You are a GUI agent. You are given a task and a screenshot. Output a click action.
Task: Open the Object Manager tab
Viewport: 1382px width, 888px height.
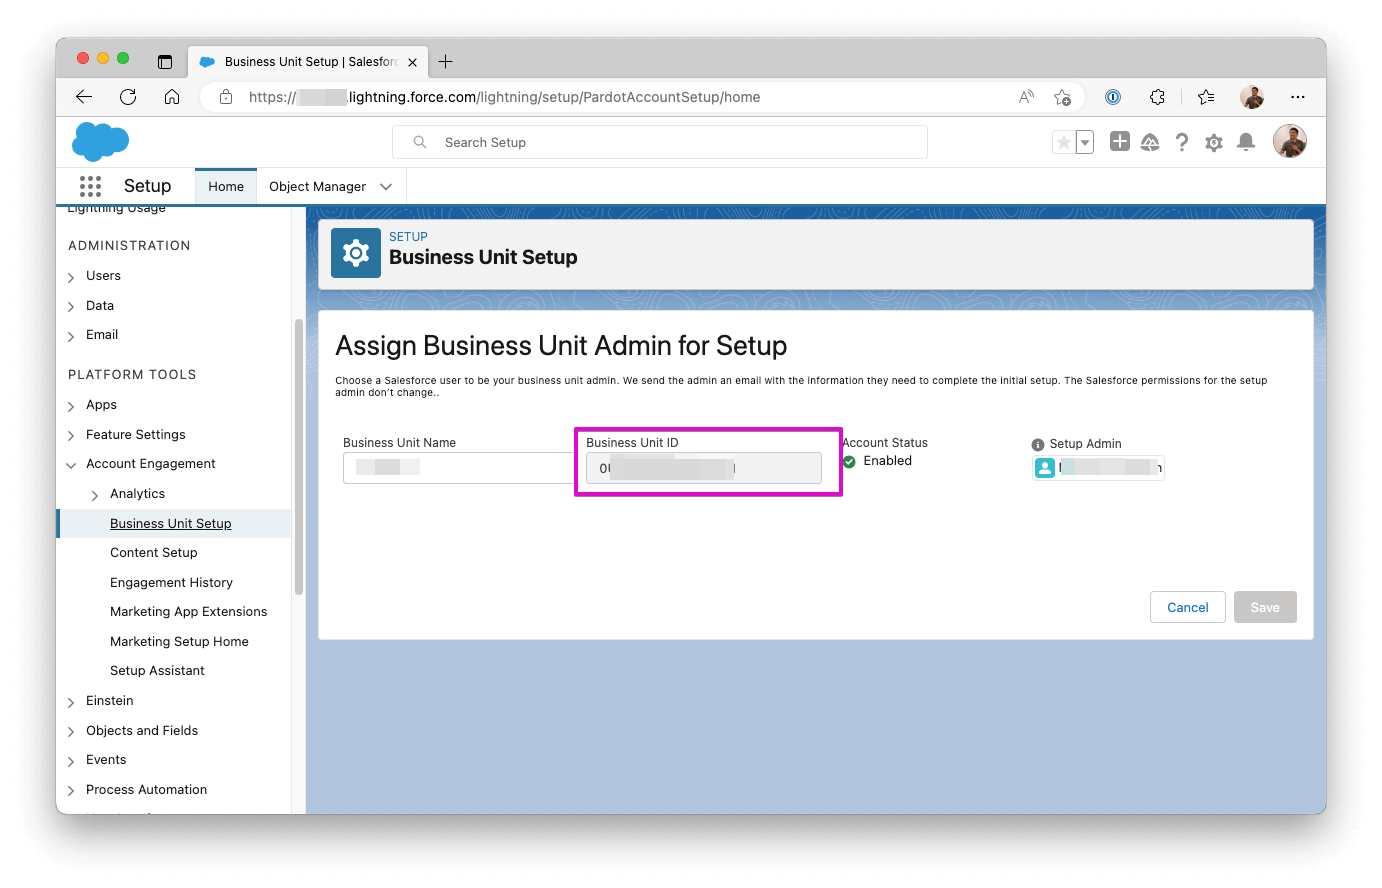point(317,187)
